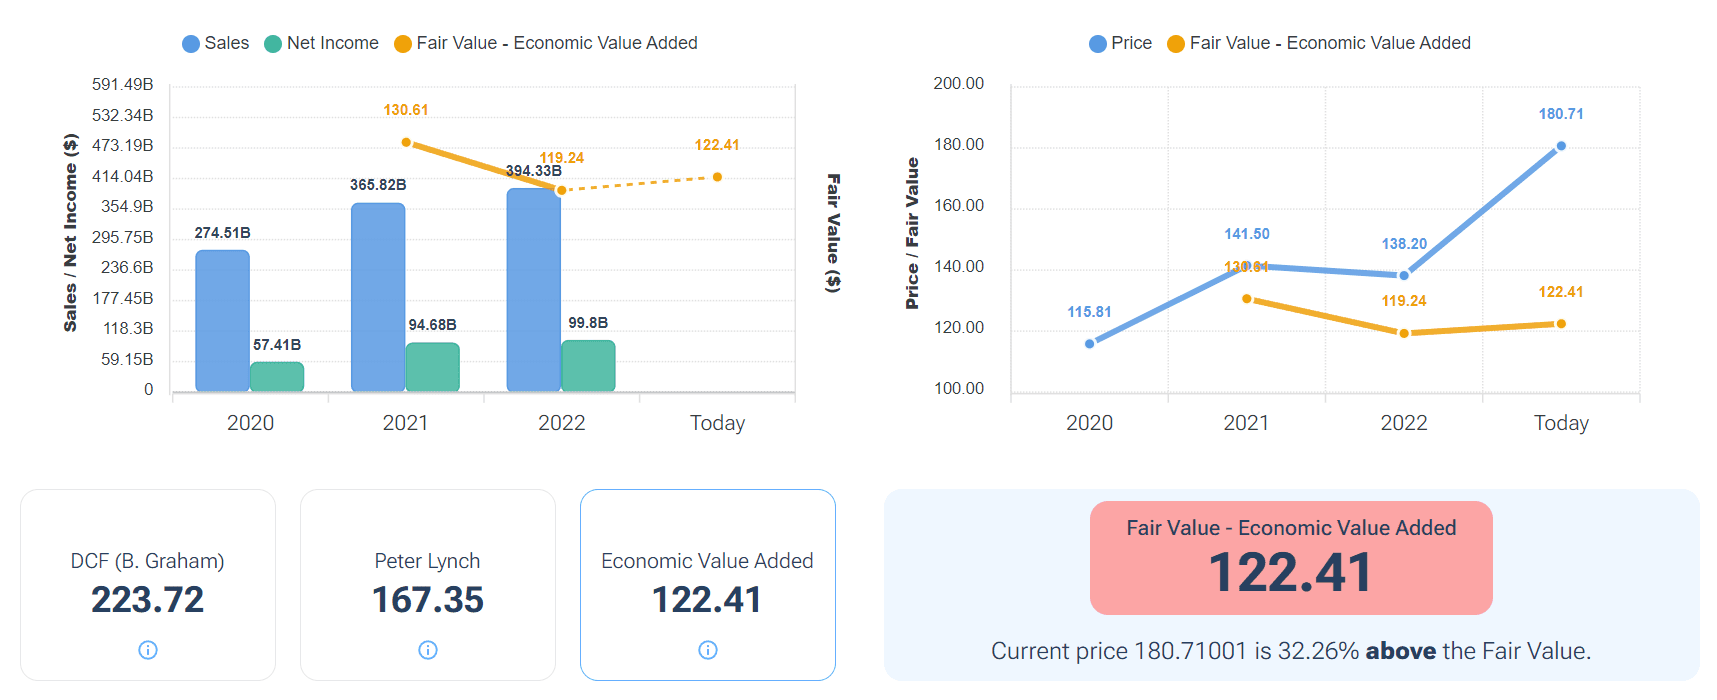Toggle Sales series in left chart legend
The image size is (1717, 700).
[x=216, y=43]
